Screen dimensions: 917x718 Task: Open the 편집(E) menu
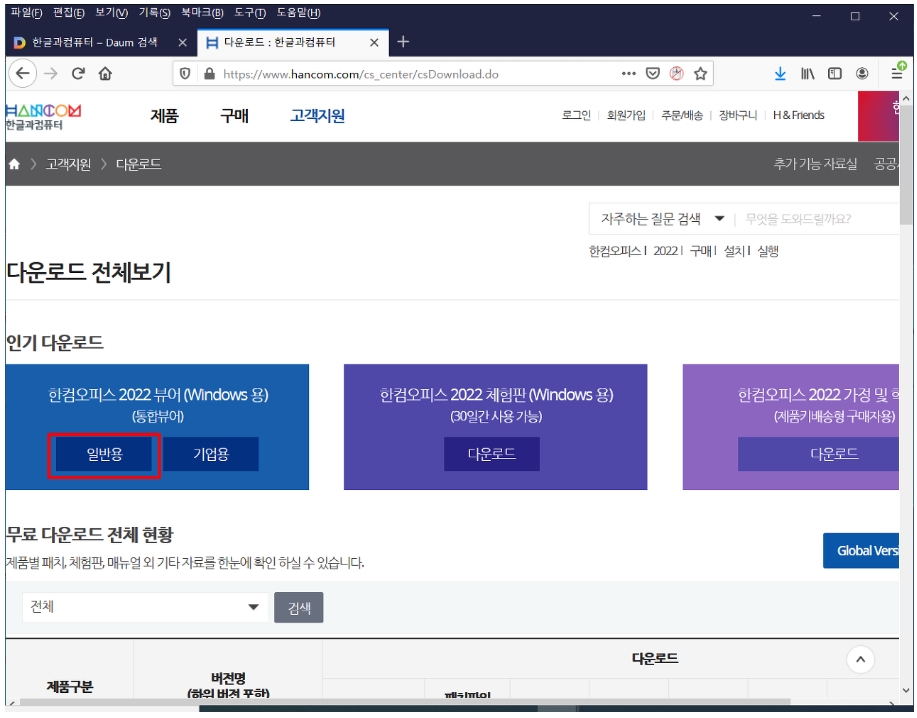(68, 13)
